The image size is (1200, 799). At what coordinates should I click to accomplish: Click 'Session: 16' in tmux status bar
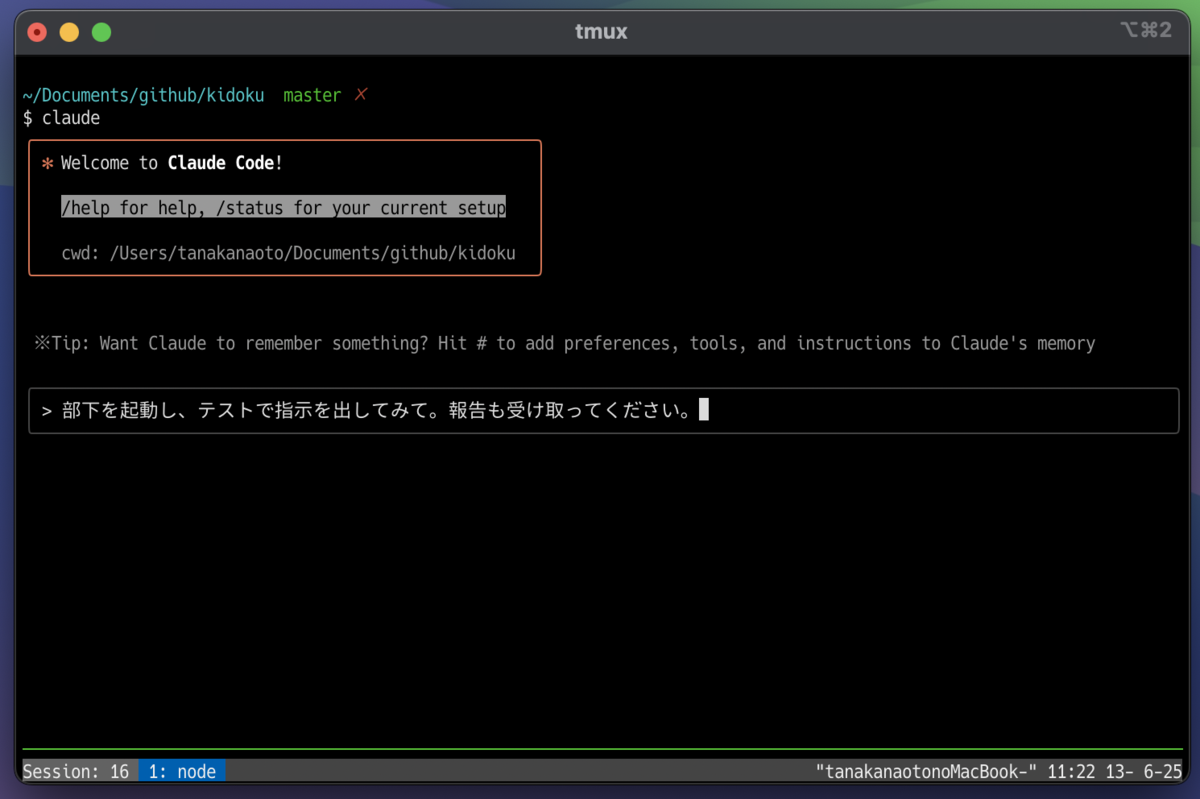tap(76, 771)
